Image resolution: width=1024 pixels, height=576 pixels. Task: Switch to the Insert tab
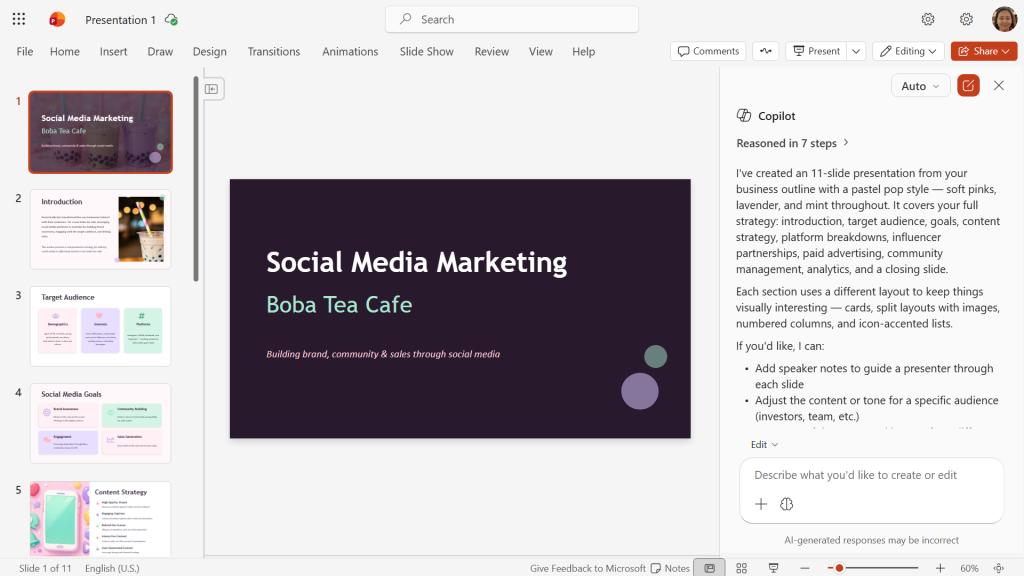point(114,51)
